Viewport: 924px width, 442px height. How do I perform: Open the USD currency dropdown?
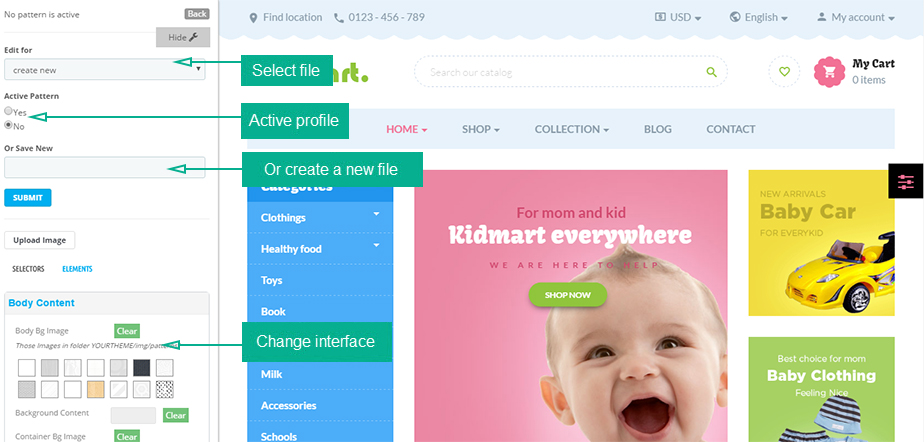678,18
